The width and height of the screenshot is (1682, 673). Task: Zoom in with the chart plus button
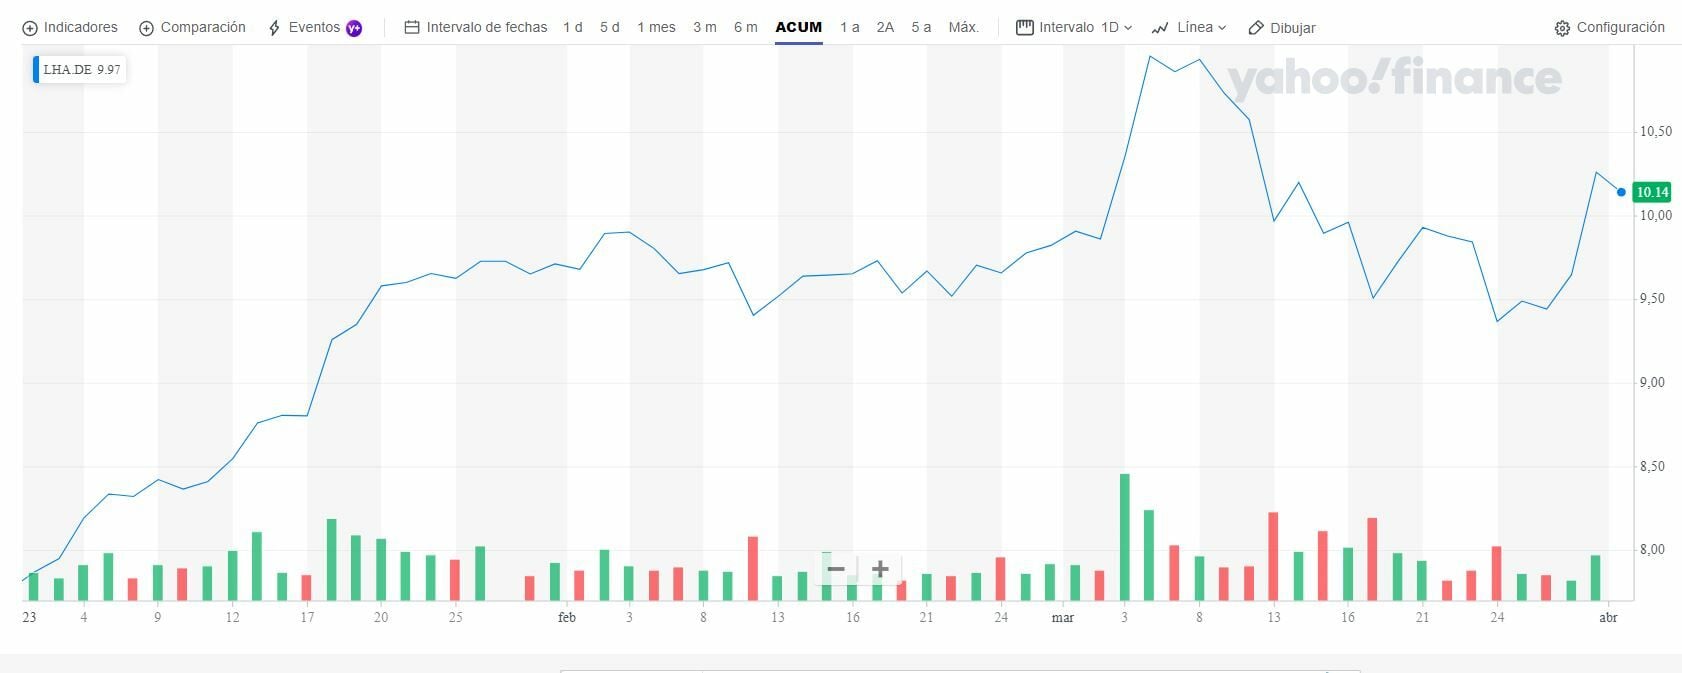tap(880, 569)
